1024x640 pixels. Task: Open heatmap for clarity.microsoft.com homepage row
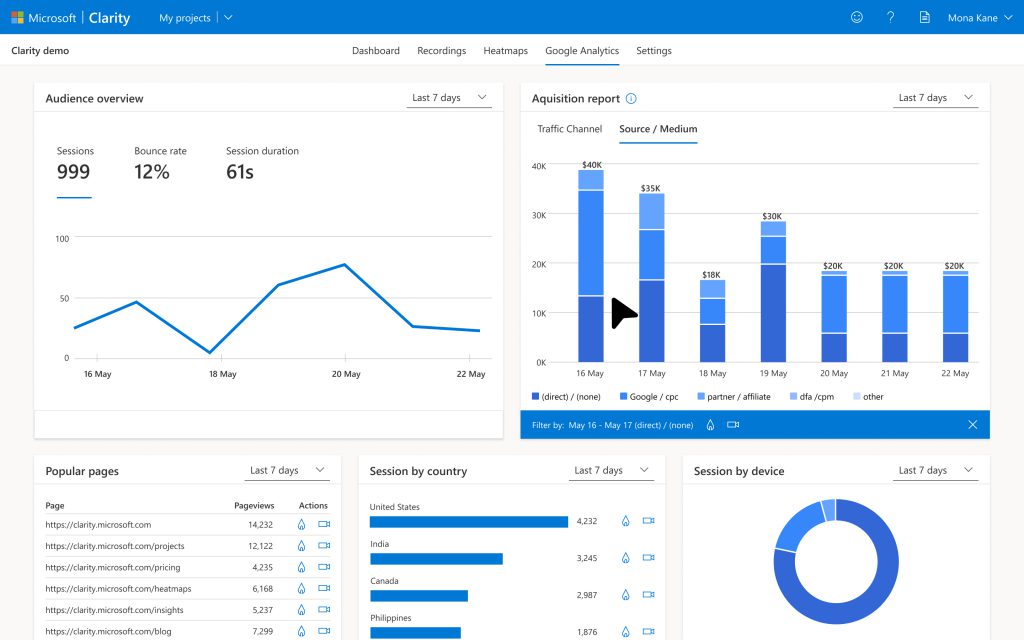pyautogui.click(x=301, y=524)
